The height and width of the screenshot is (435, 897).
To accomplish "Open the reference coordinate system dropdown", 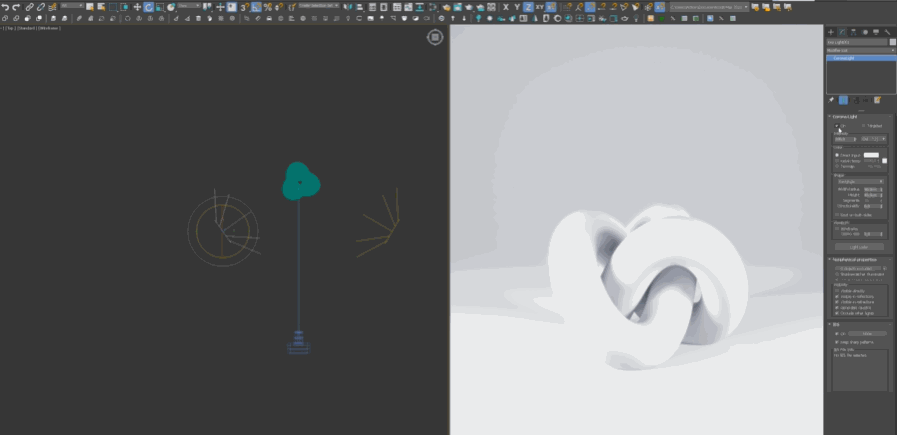I will (189, 5).
